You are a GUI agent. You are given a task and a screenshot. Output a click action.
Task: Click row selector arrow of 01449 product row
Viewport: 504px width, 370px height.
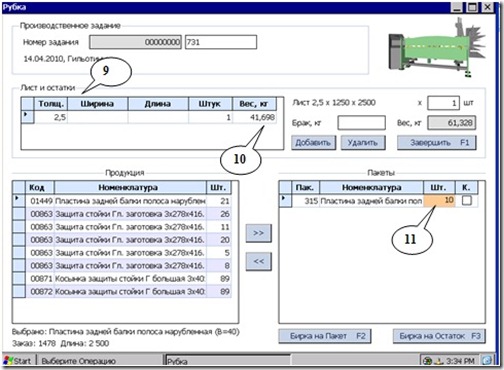pos(19,201)
